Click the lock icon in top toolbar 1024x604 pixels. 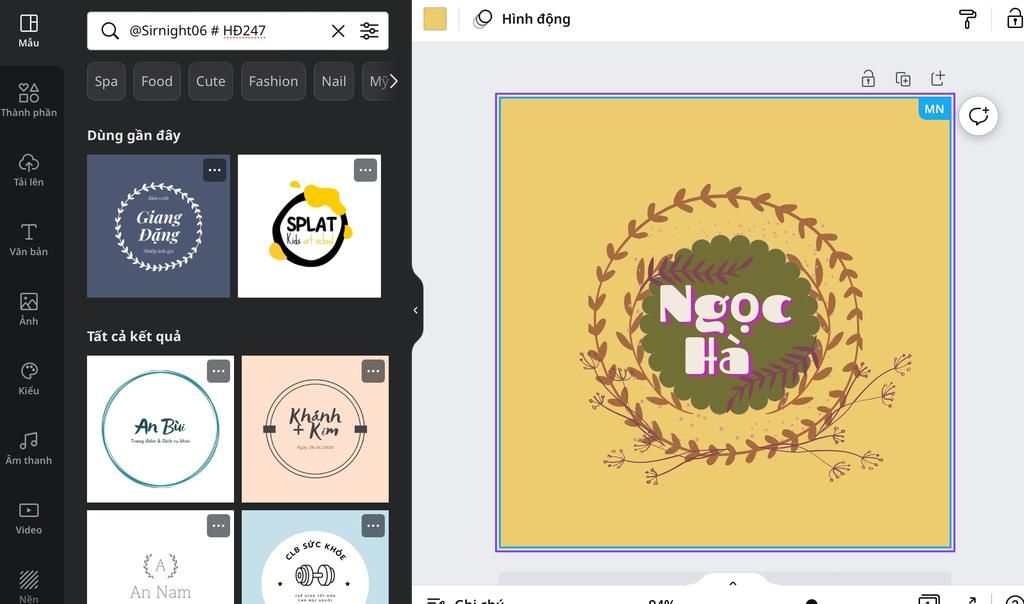tap(1014, 19)
